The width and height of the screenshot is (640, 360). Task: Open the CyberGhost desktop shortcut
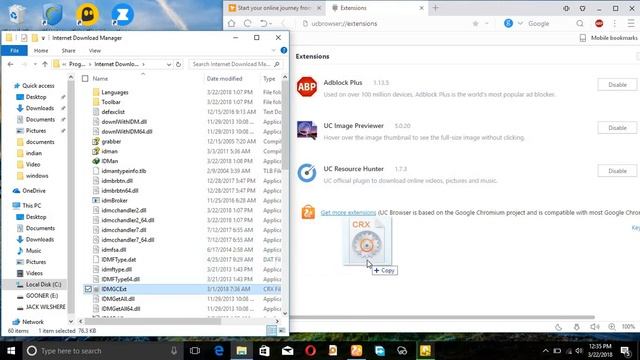coord(87,15)
